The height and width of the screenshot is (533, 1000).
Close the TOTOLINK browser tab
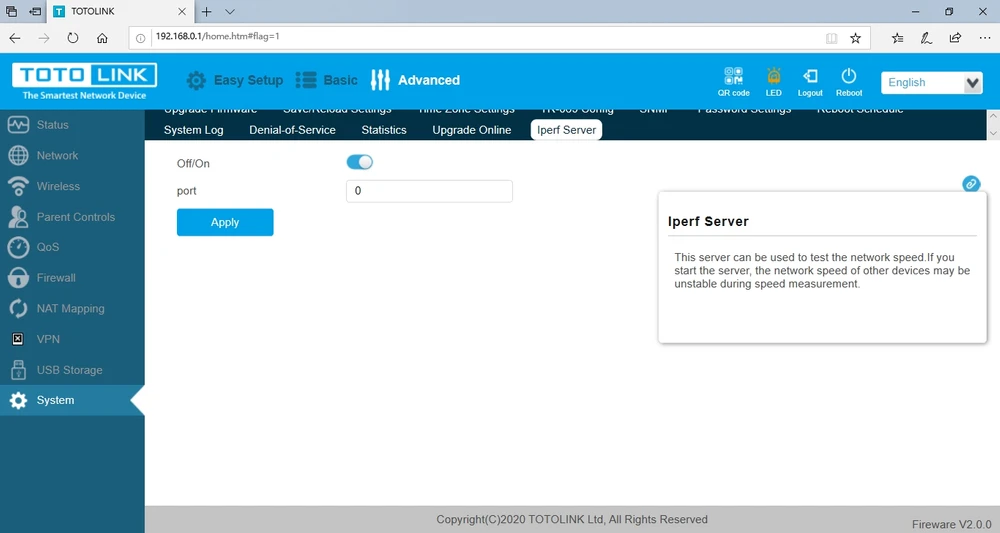[x=182, y=11]
